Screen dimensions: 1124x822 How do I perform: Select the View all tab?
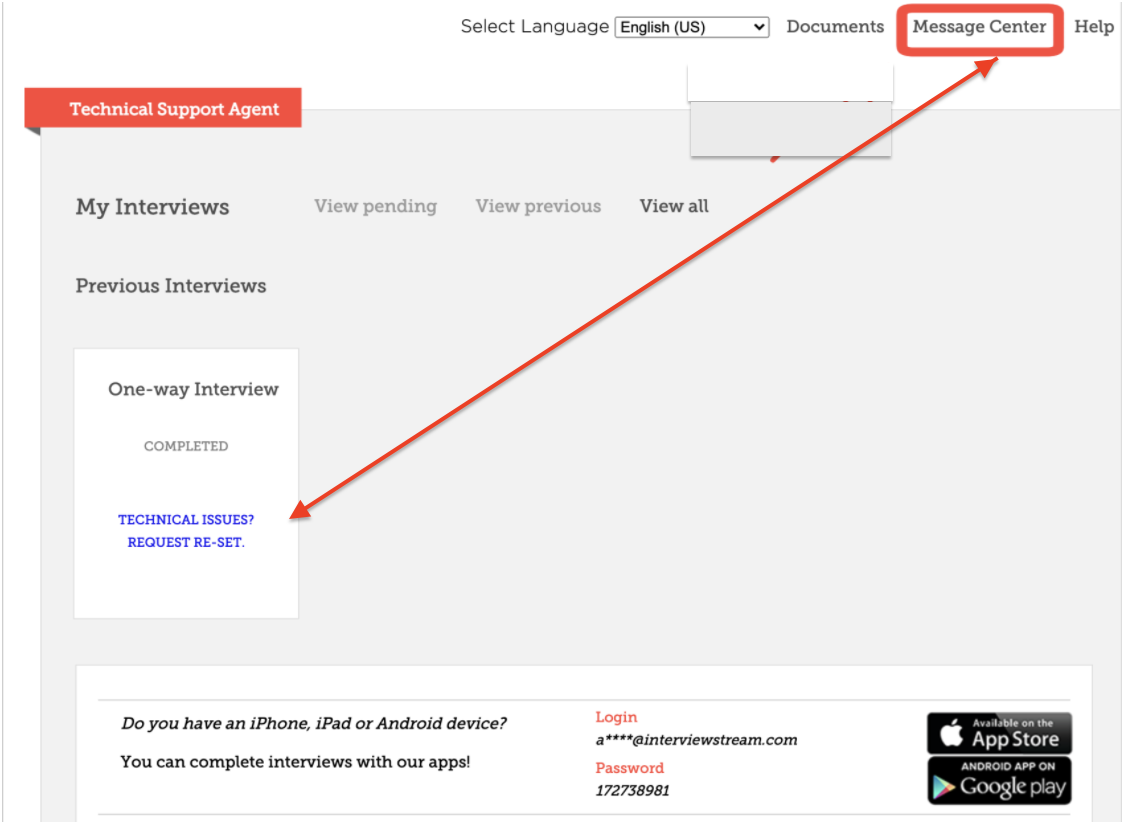(x=674, y=206)
